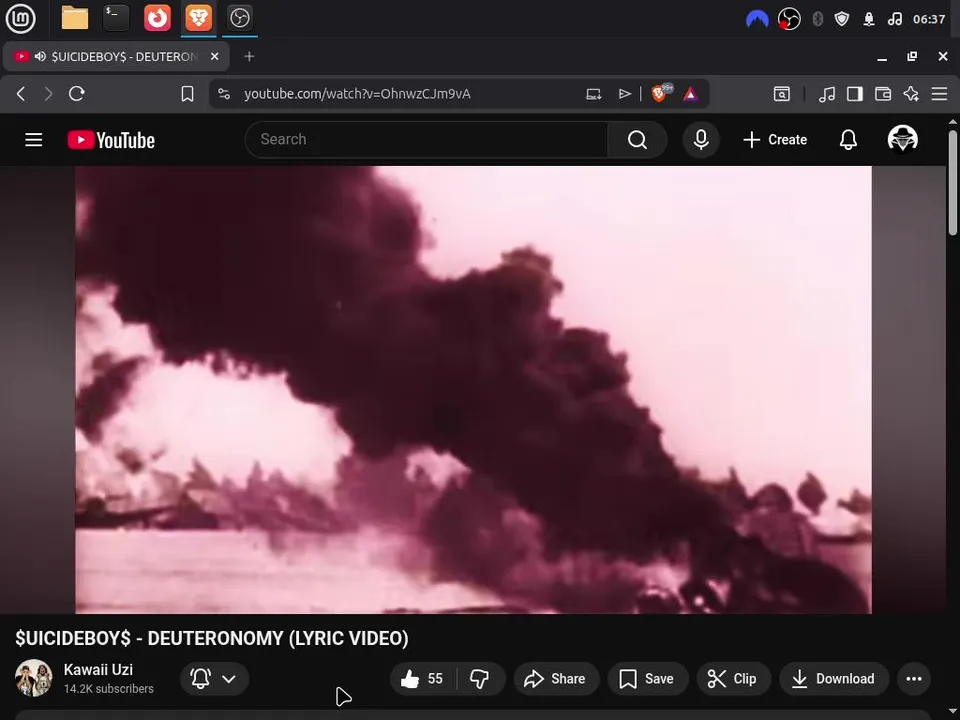Open the Brave main hamburger menu
The height and width of the screenshot is (720, 960).
click(x=939, y=94)
